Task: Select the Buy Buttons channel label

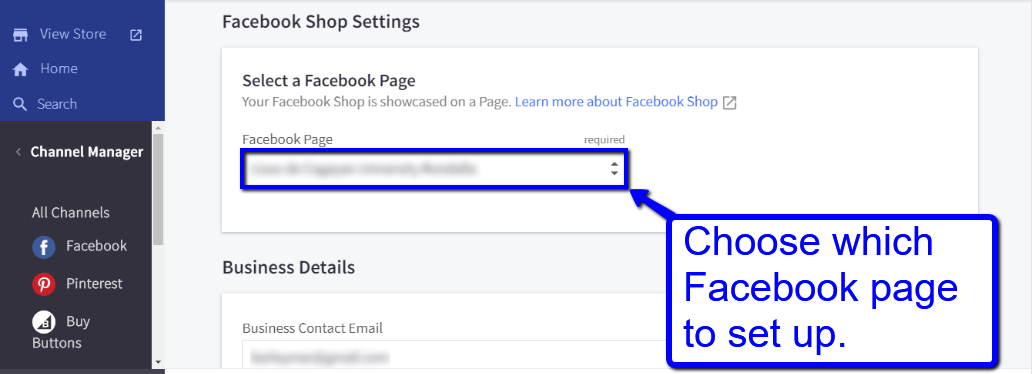Action: point(60,332)
